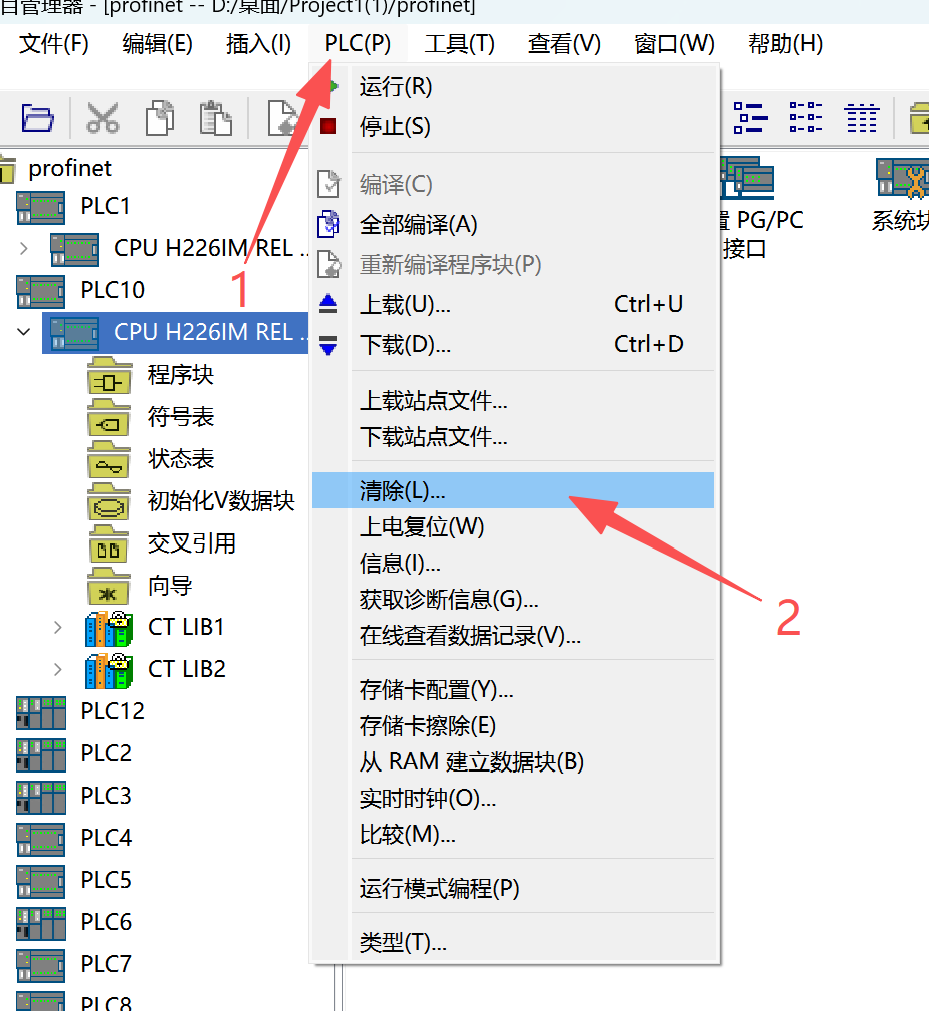Select 信息(I)... menu entry
Viewport: 929px width, 1011px height.
click(513, 564)
